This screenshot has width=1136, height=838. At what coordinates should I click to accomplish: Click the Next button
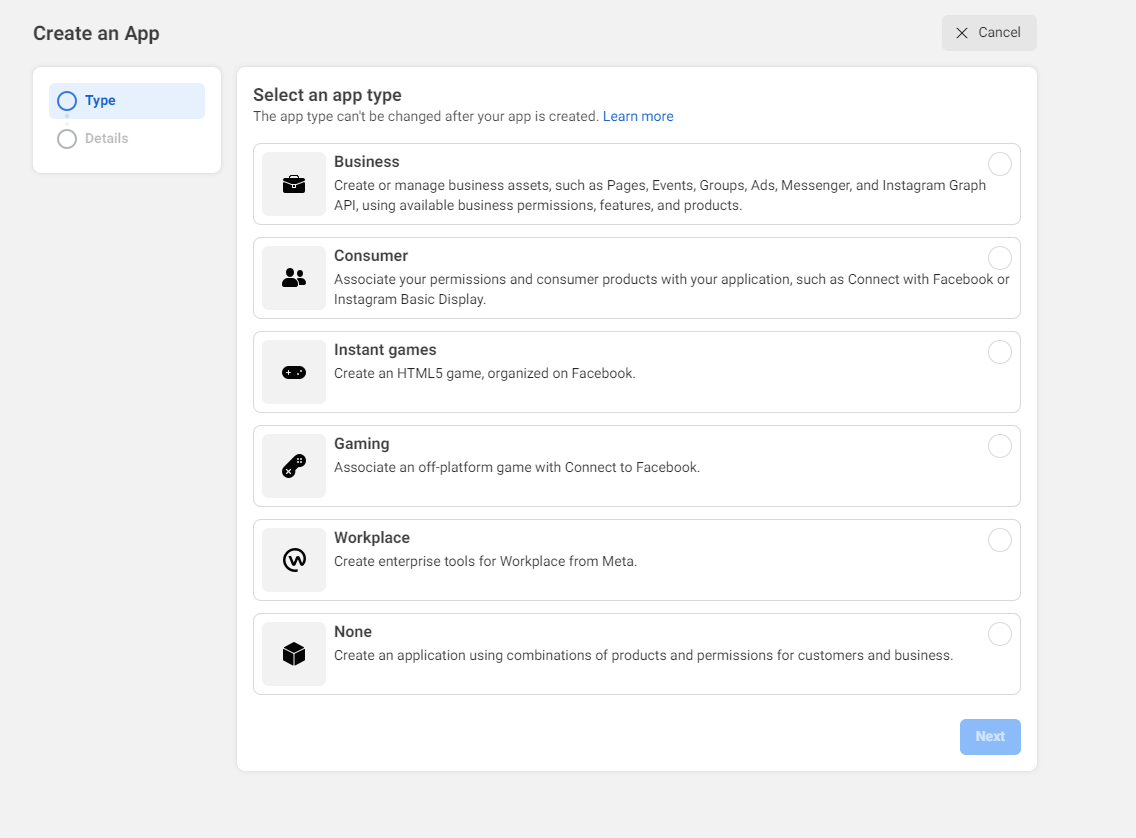[990, 737]
